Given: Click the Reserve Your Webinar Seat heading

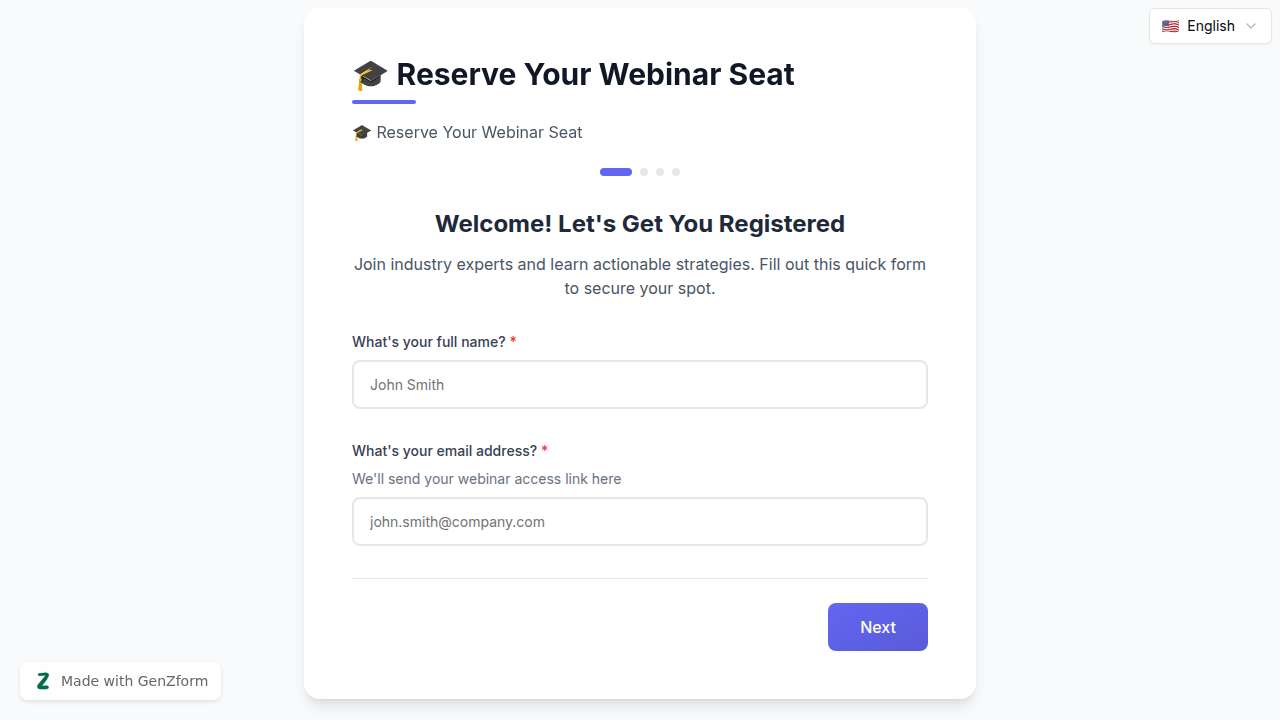Looking at the screenshot, I should 594,73.
